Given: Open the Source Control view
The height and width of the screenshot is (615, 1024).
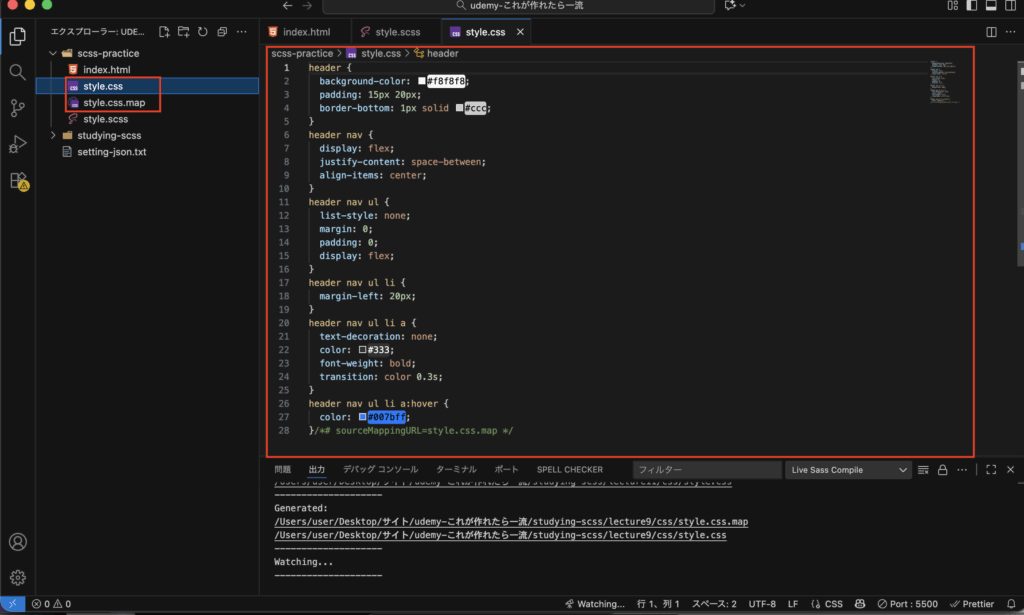Looking at the screenshot, I should click(17, 108).
